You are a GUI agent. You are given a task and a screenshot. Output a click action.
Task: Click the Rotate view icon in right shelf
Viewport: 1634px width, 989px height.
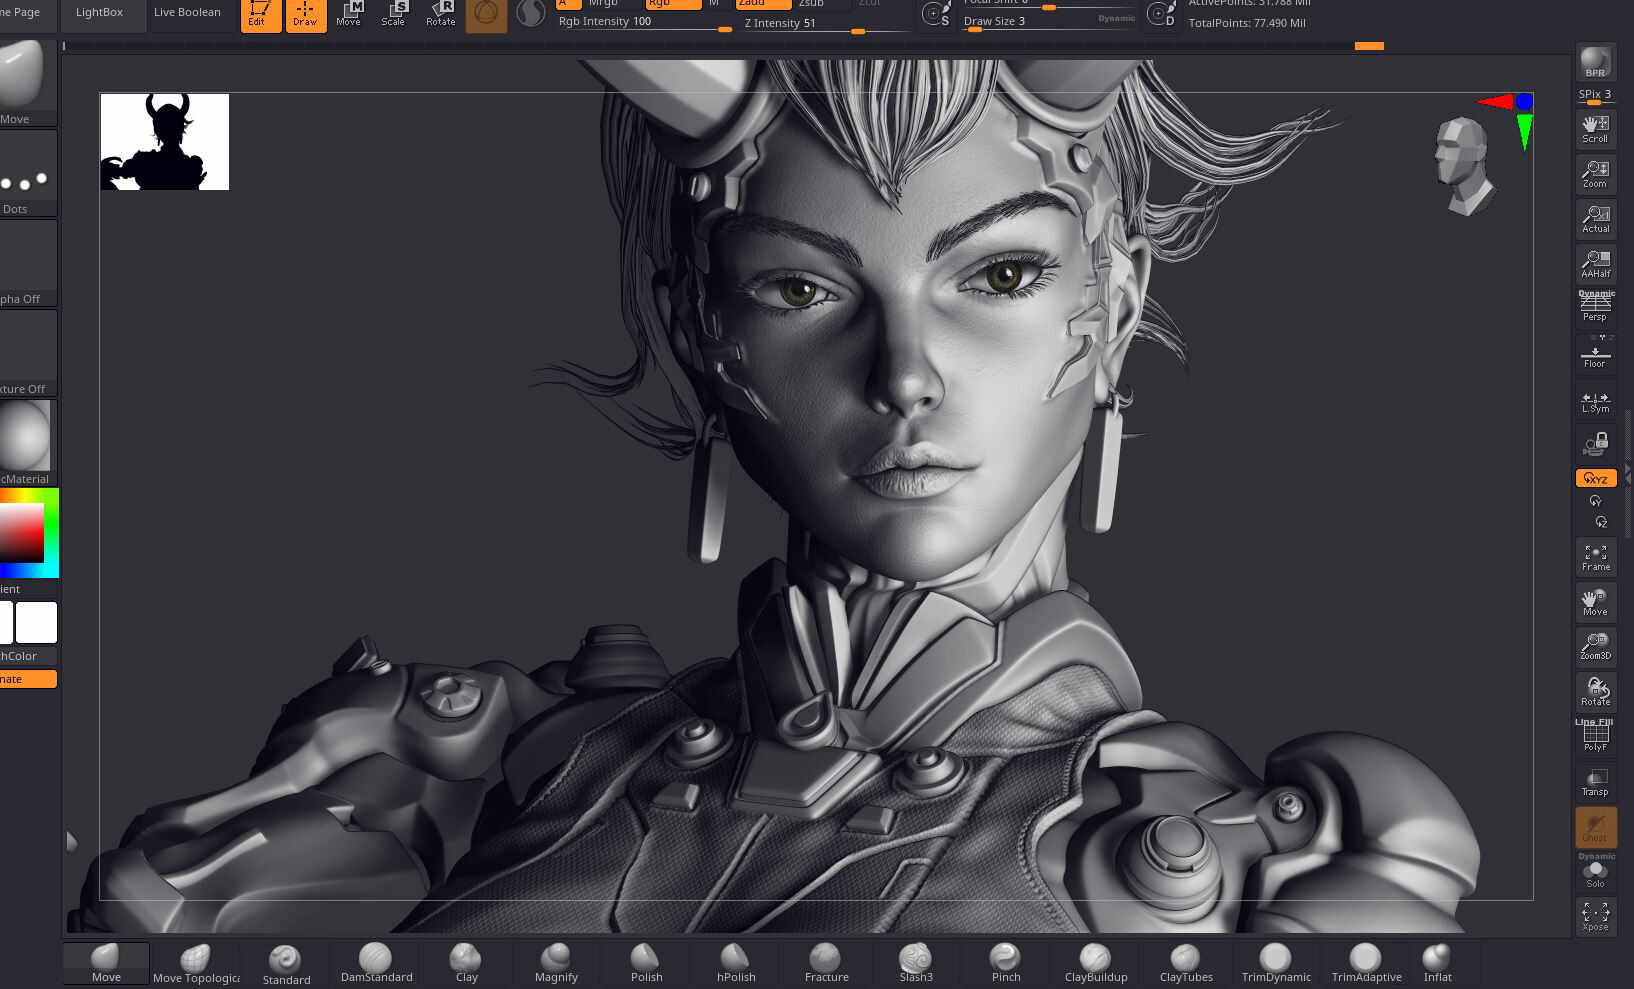[x=1595, y=692]
